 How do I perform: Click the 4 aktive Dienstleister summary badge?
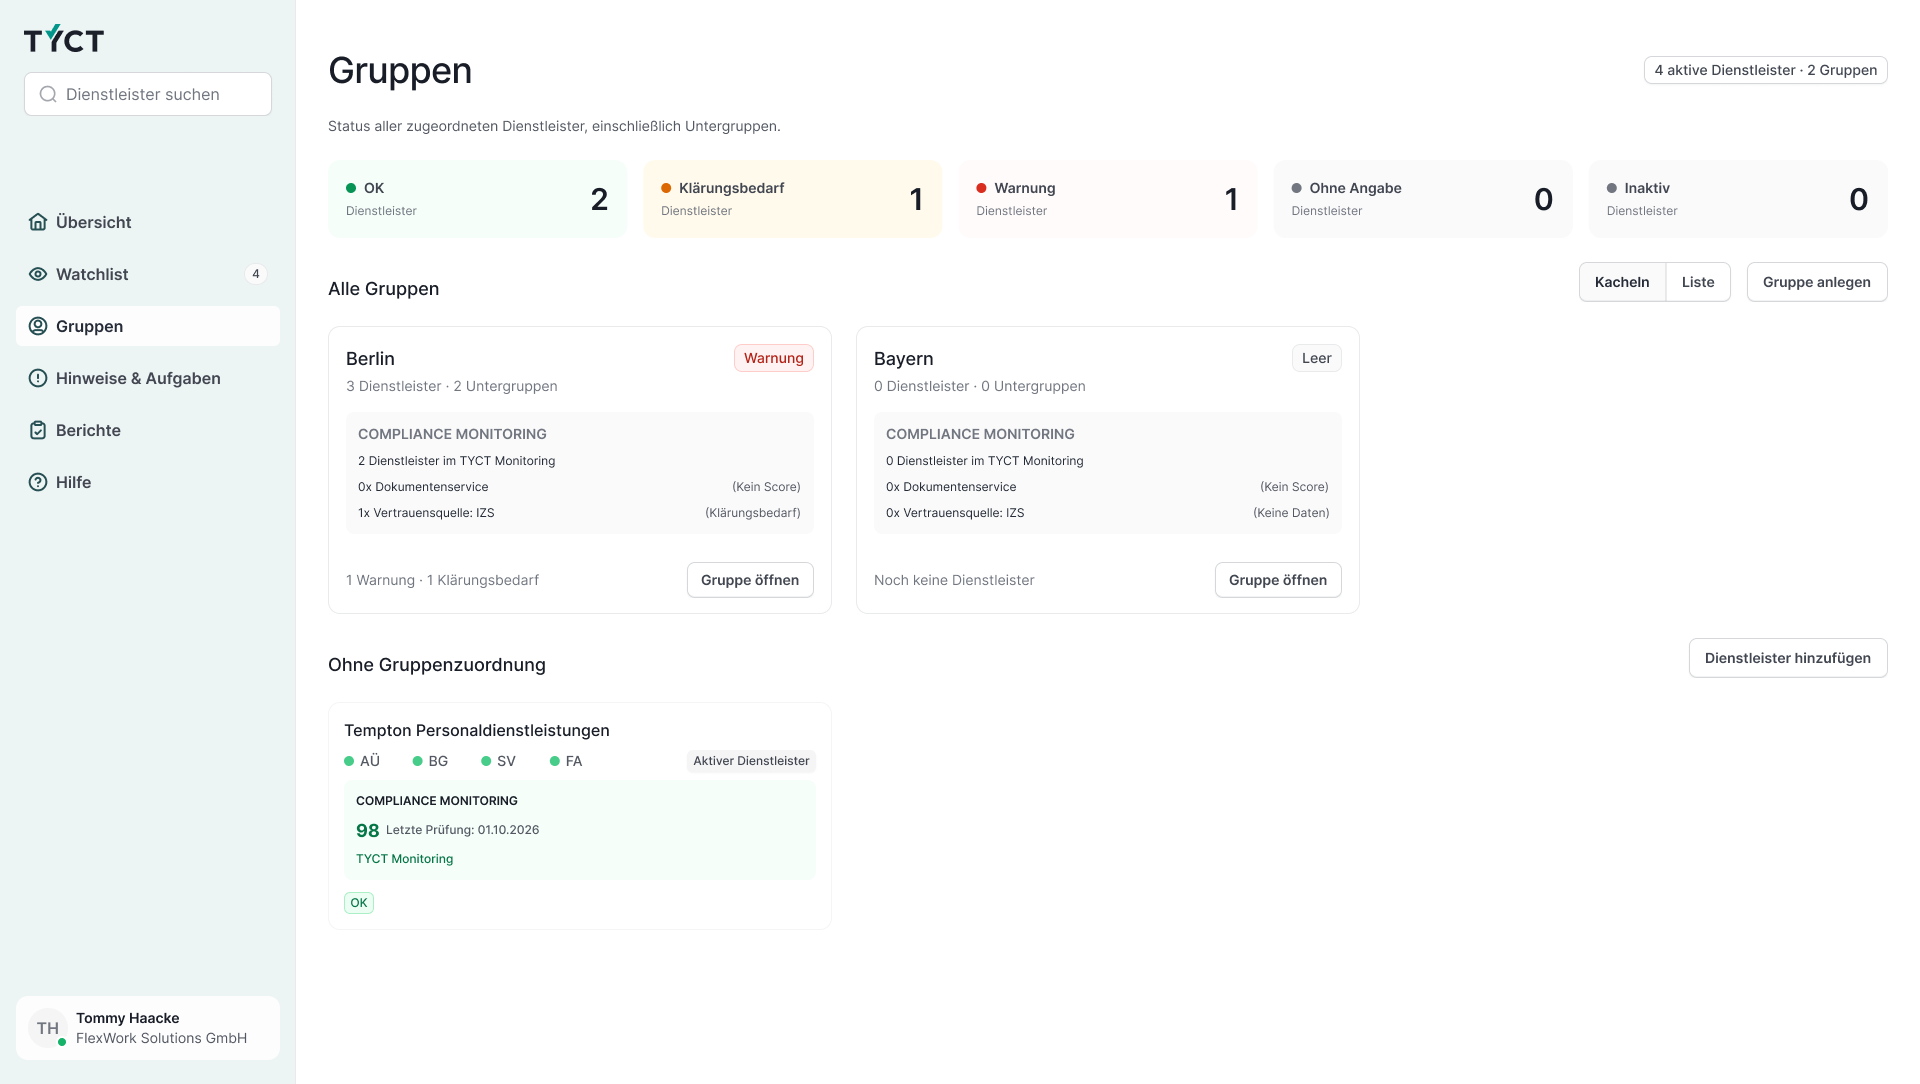click(x=1766, y=70)
